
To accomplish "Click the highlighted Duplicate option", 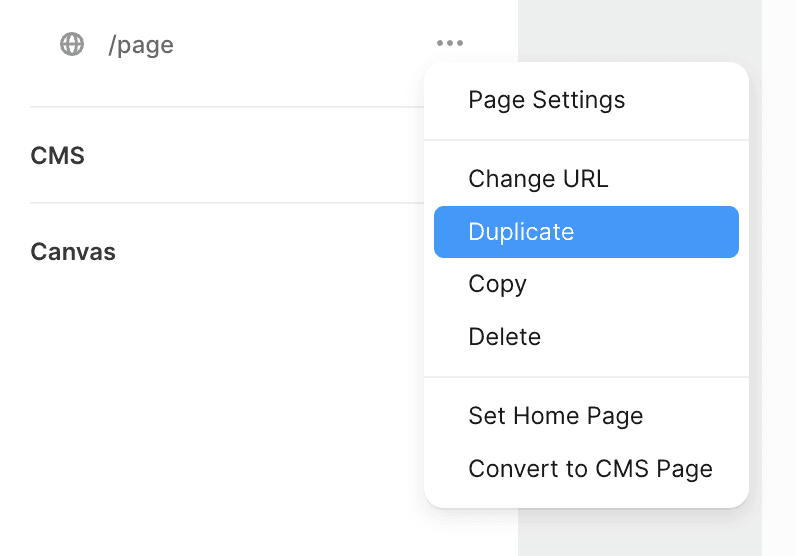I will pyautogui.click(x=586, y=232).
